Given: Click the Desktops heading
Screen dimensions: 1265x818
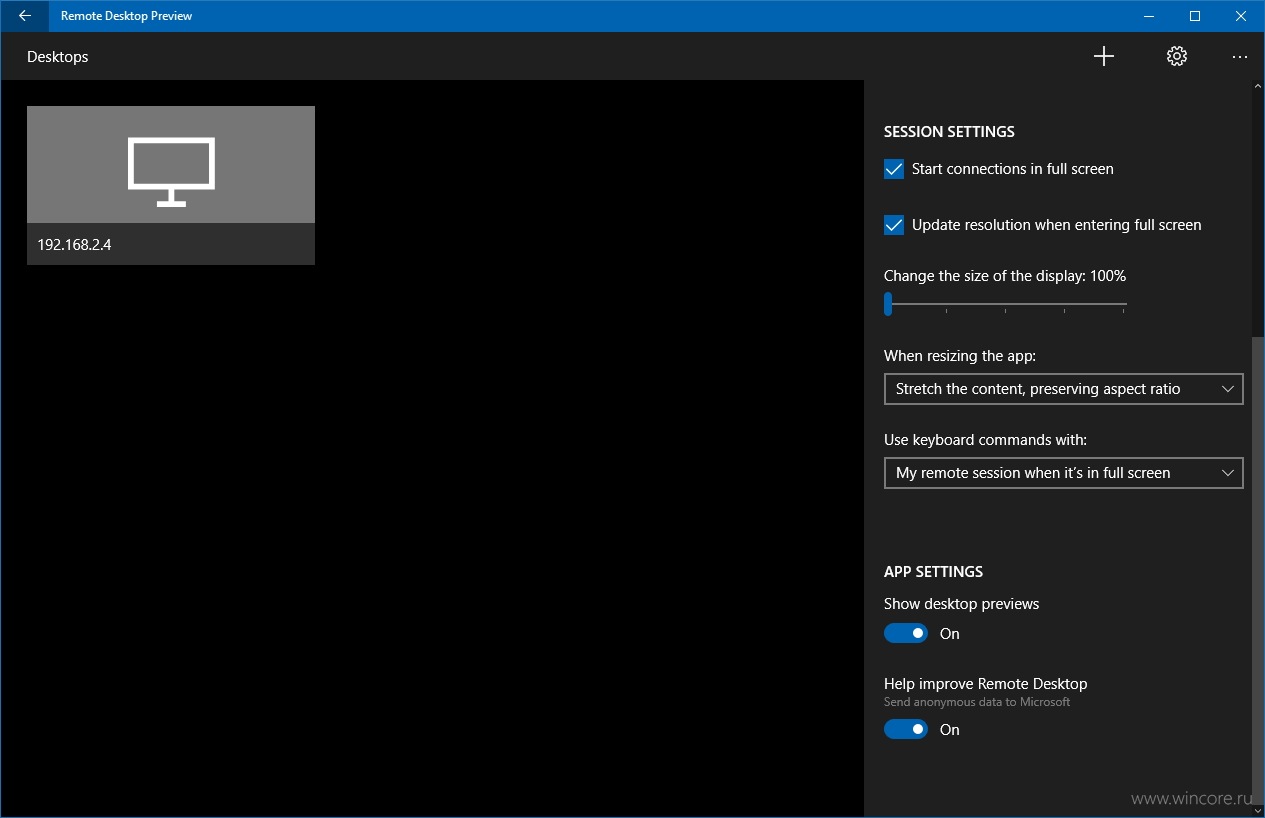Looking at the screenshot, I should (x=58, y=57).
